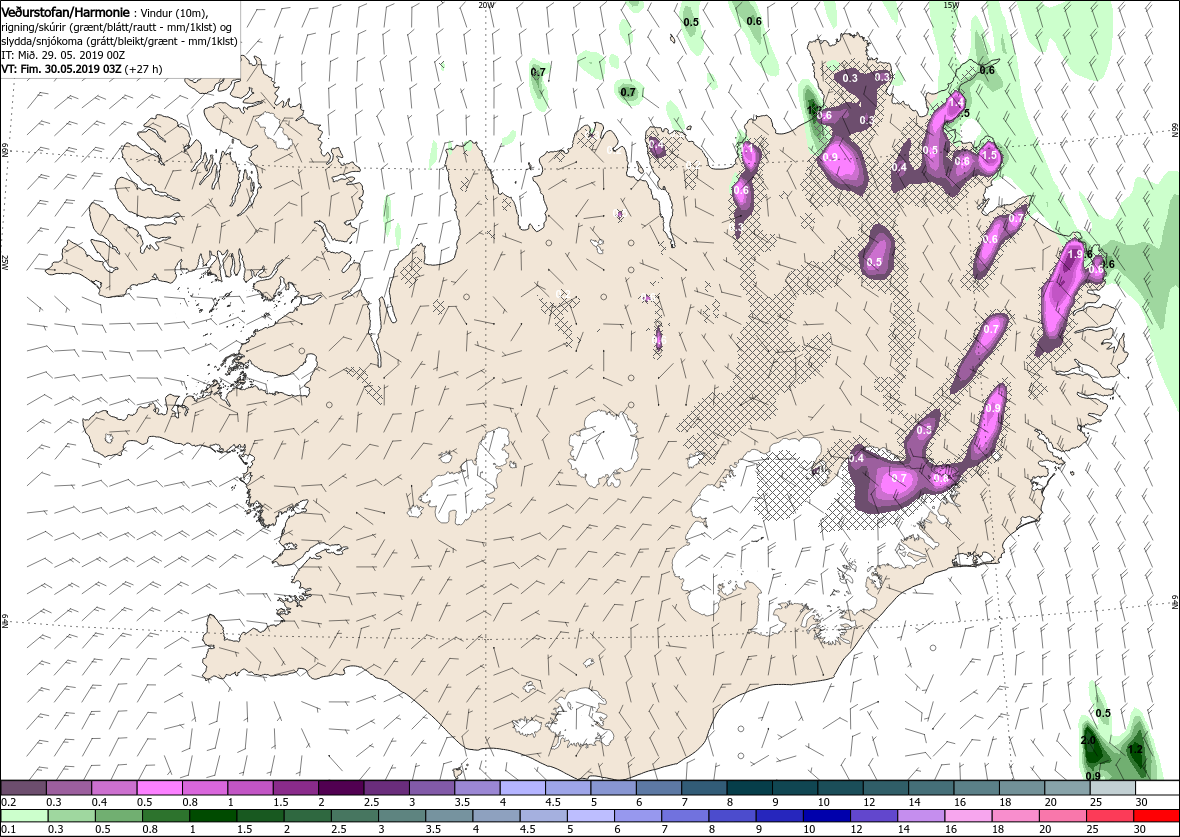Click the snow scale dark teal 8 swatch
This screenshot has width=1180, height=837.
(x=750, y=787)
